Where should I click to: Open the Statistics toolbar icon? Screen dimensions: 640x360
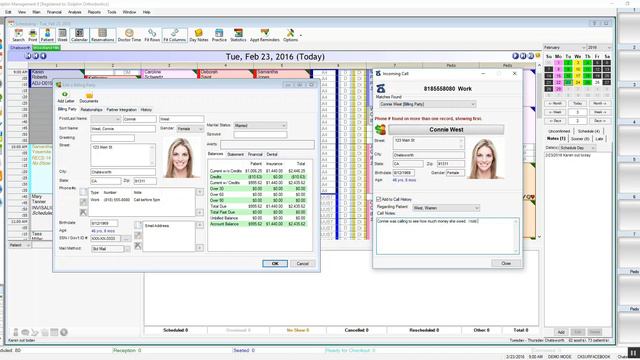point(238,35)
